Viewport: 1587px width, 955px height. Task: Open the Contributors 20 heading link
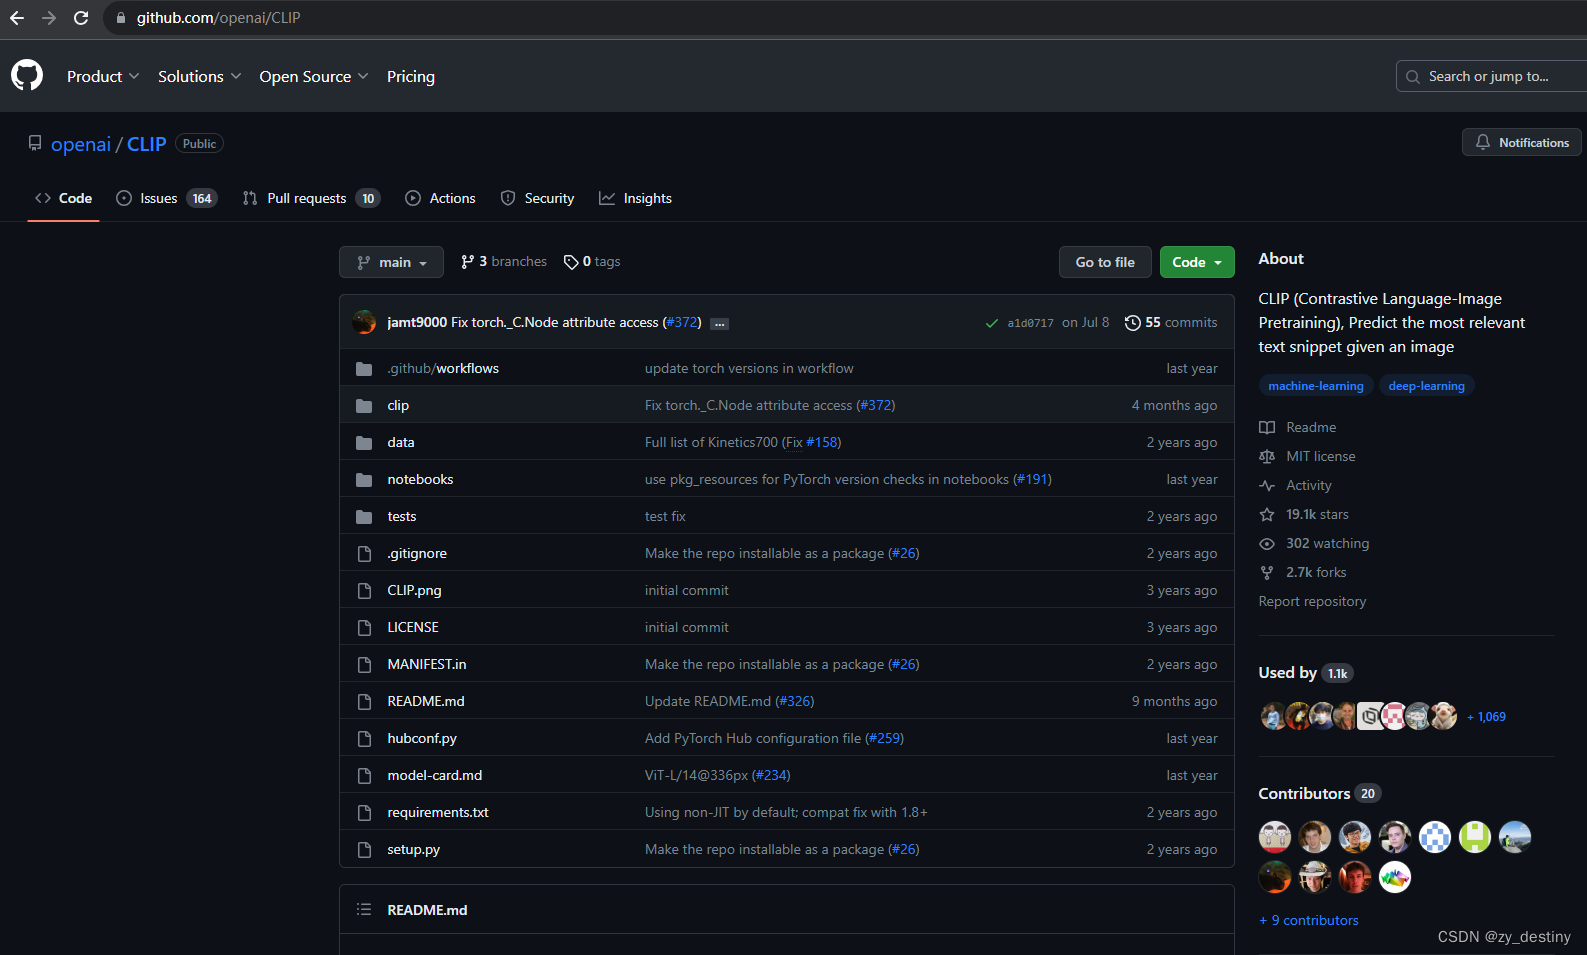coord(1319,793)
